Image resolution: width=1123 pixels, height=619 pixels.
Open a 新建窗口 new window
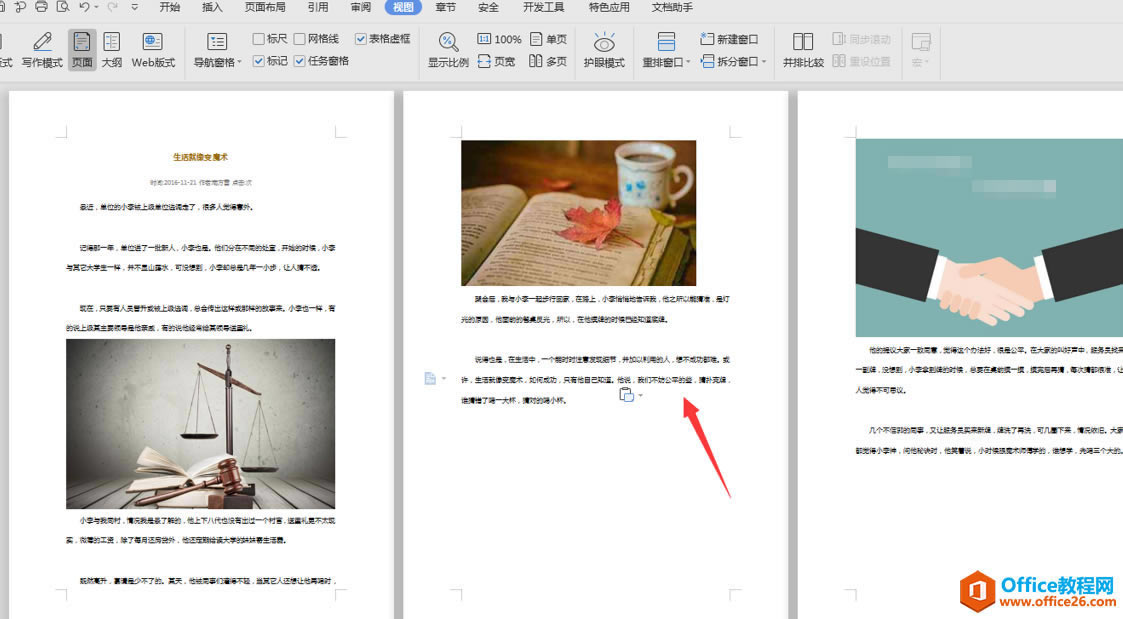729,39
